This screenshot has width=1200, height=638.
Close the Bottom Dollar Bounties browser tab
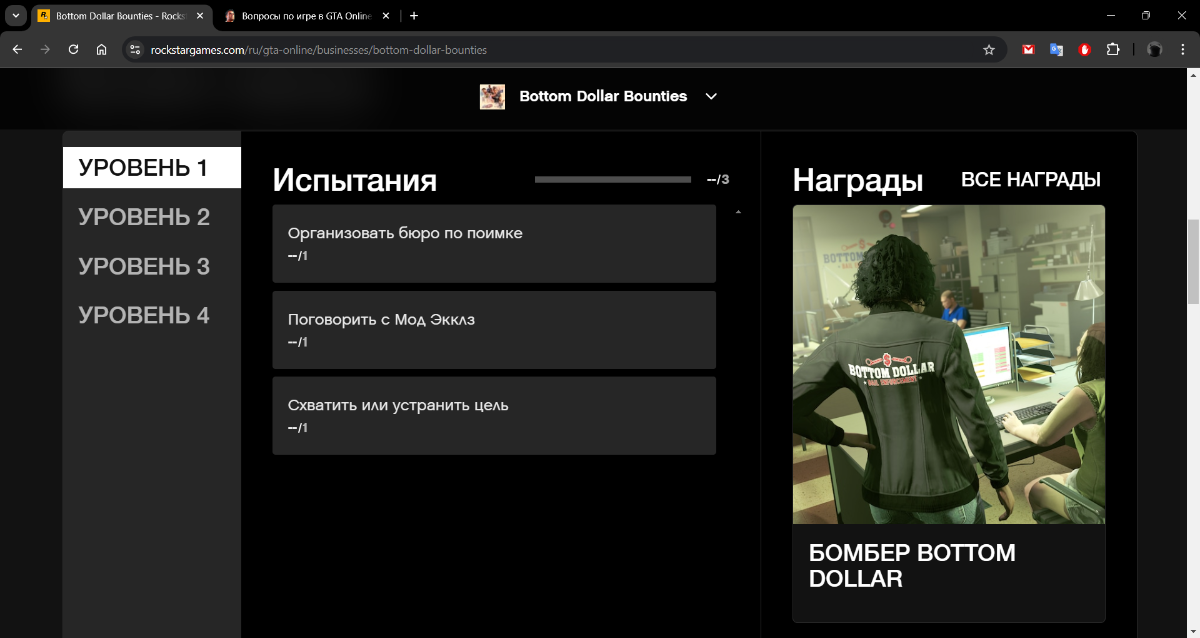coord(199,16)
